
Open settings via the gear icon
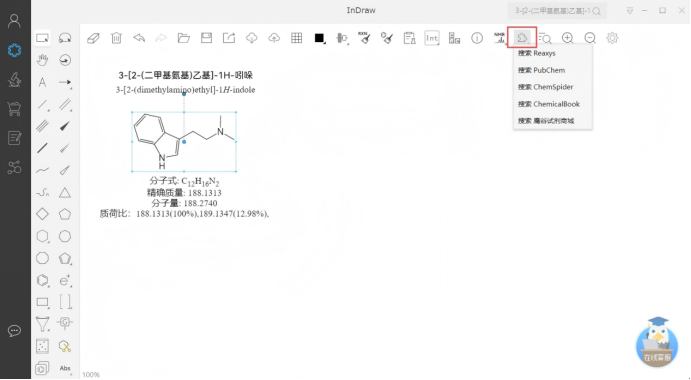613,38
